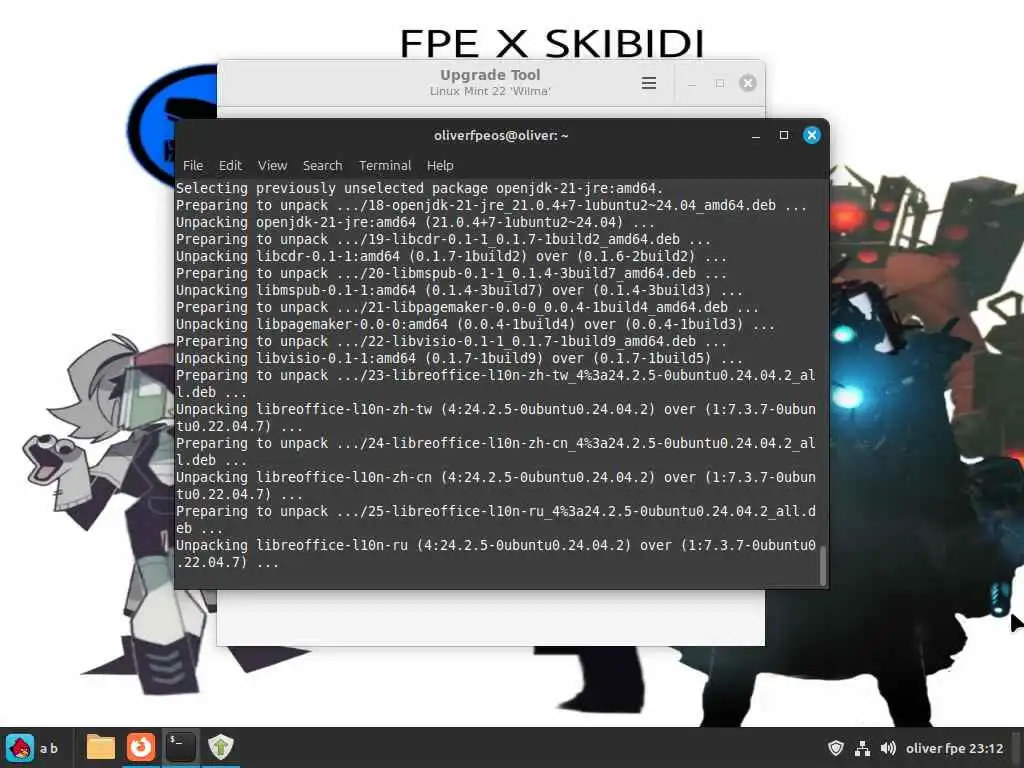This screenshot has width=1024, height=768.
Task: Open the volume speaker tray icon
Action: pyautogui.click(x=888, y=748)
